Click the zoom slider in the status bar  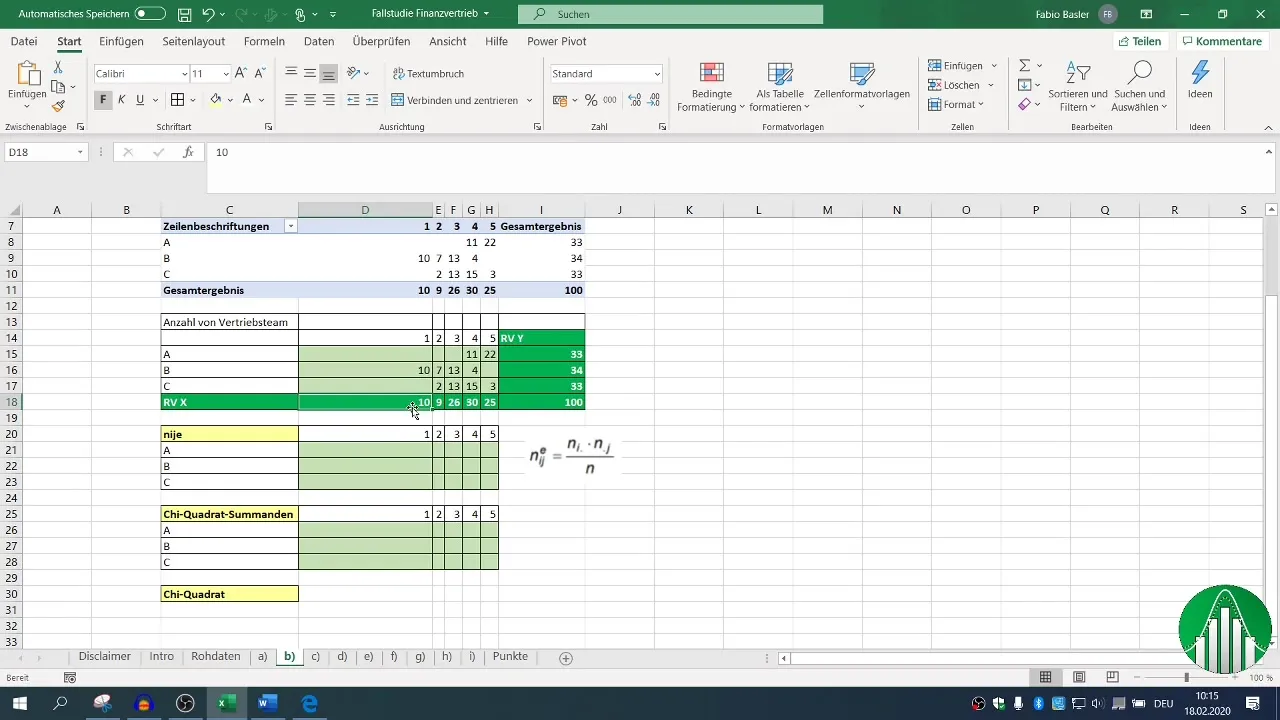pos(1187,677)
